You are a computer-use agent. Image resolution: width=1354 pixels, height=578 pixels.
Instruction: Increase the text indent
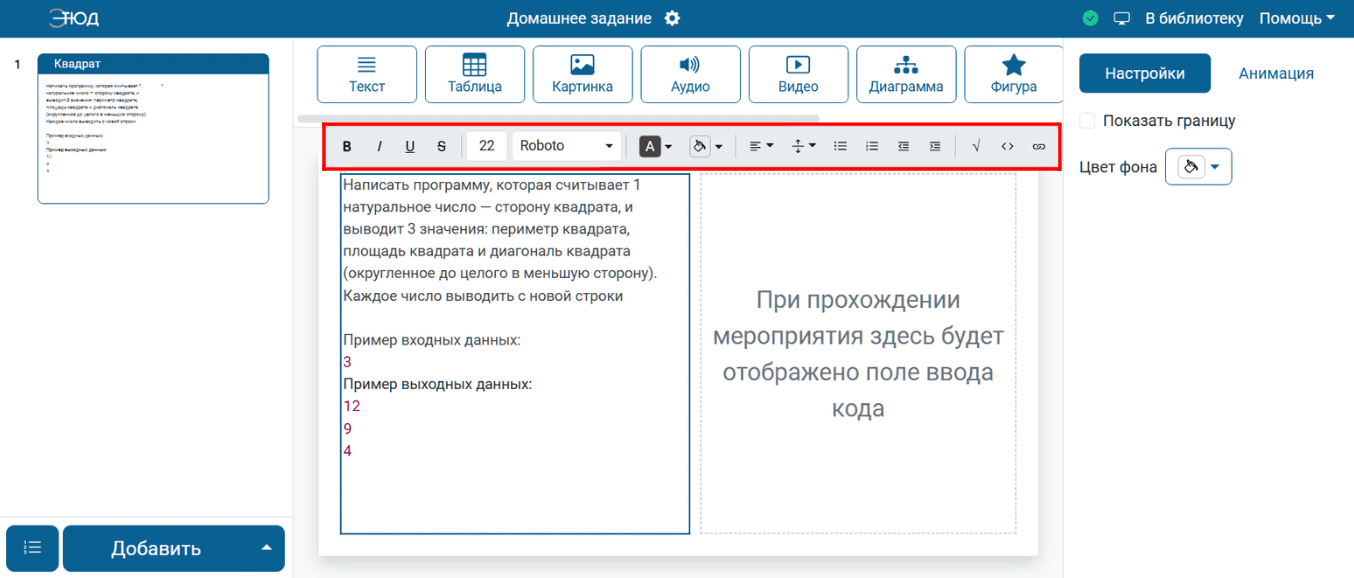point(935,146)
